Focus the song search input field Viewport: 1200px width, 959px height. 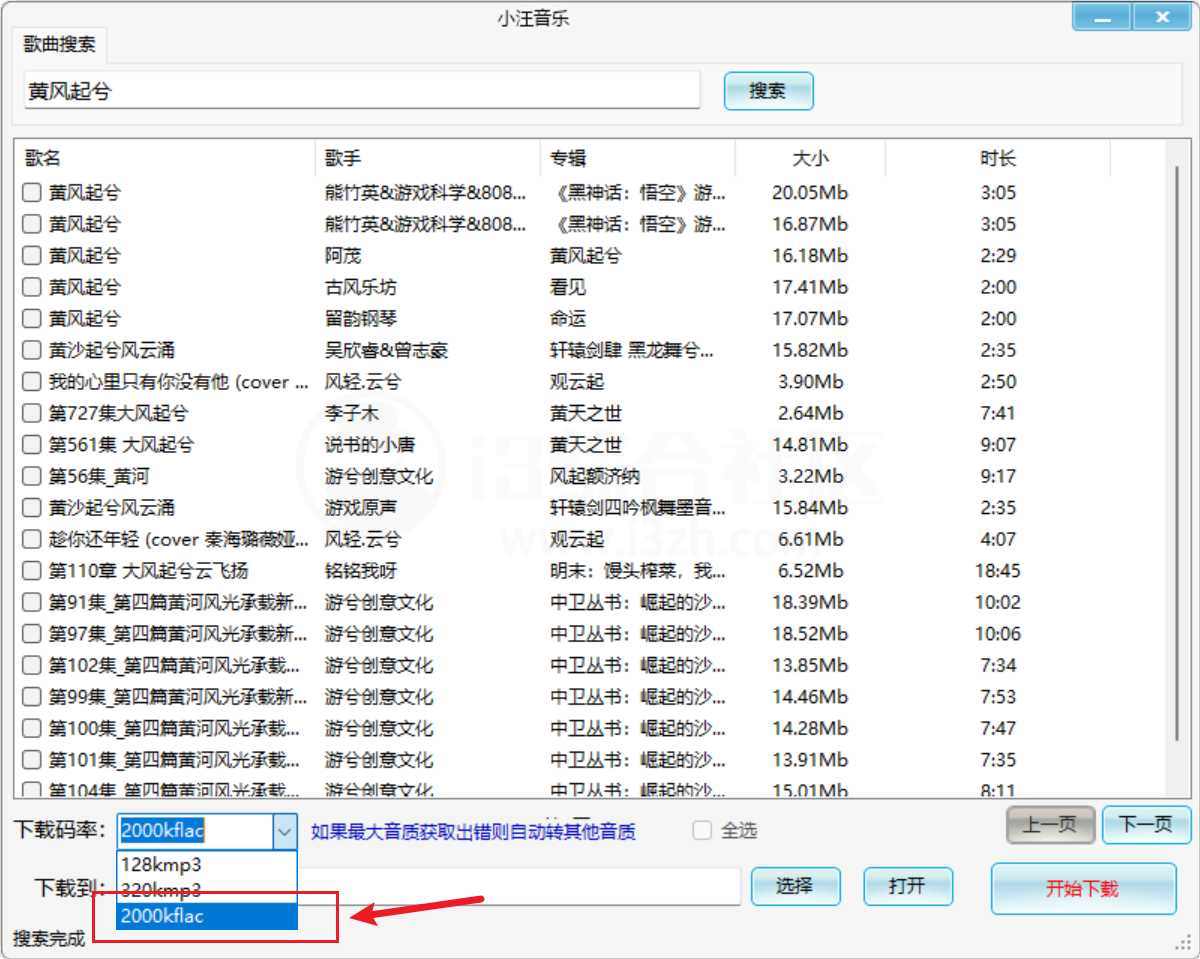coord(362,90)
